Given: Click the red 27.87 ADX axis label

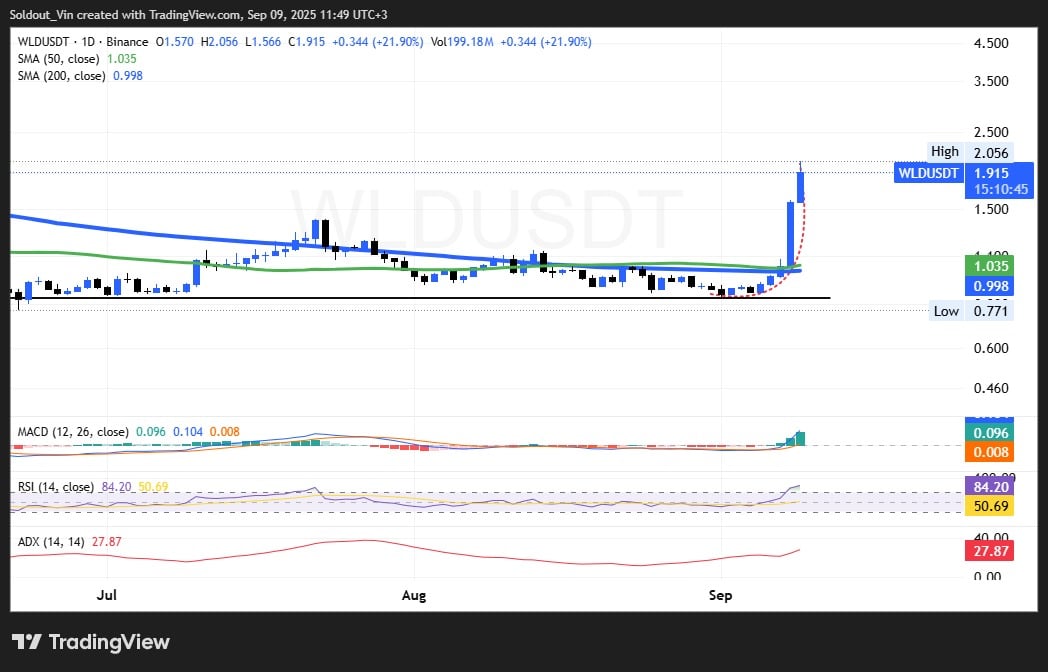Looking at the screenshot, I should (x=989, y=551).
